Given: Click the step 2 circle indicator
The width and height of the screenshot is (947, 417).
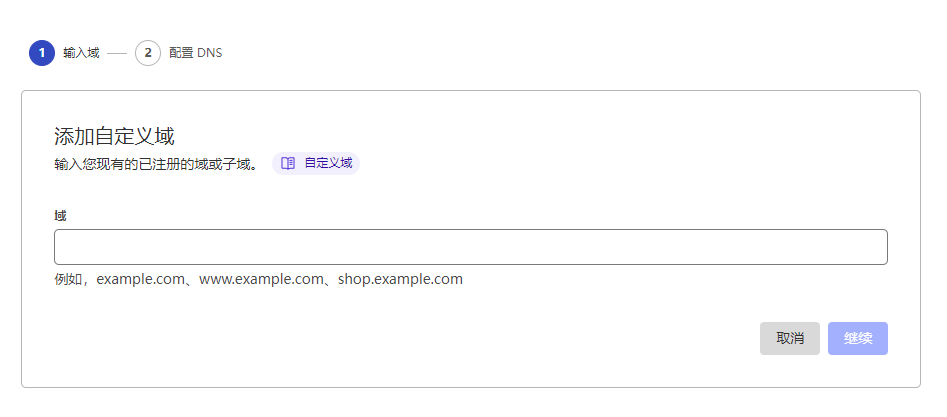Looking at the screenshot, I should point(148,53).
